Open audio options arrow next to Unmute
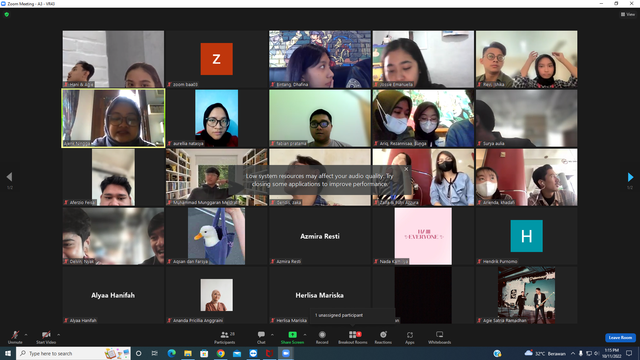 [26, 335]
